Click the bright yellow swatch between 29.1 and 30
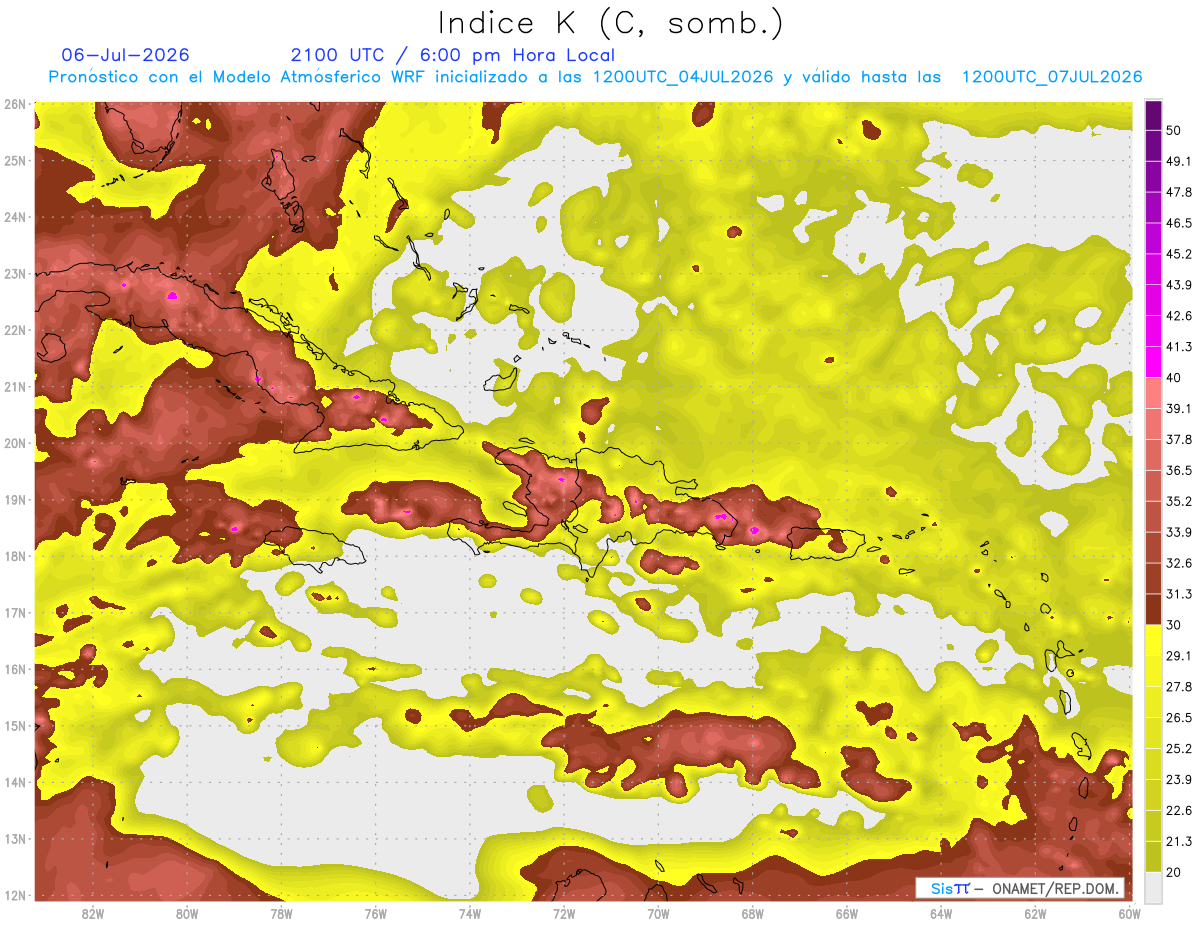Screen dimensions: 1200x927 [1153, 640]
